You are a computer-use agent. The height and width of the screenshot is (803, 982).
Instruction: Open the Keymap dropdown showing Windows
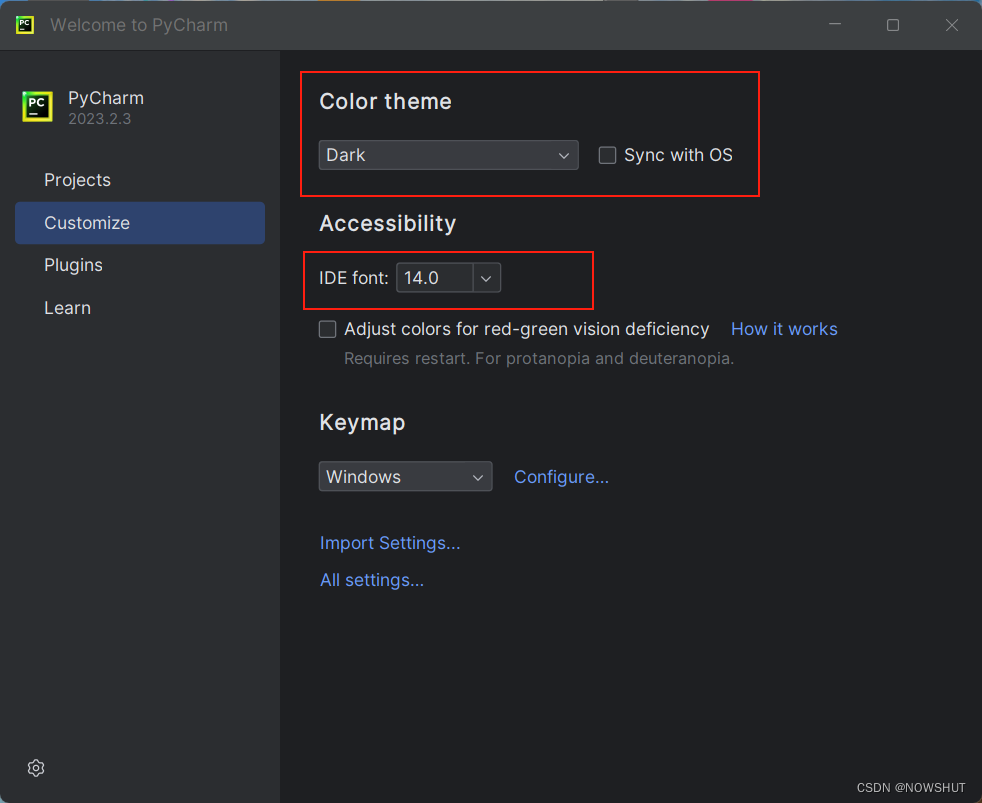click(405, 477)
